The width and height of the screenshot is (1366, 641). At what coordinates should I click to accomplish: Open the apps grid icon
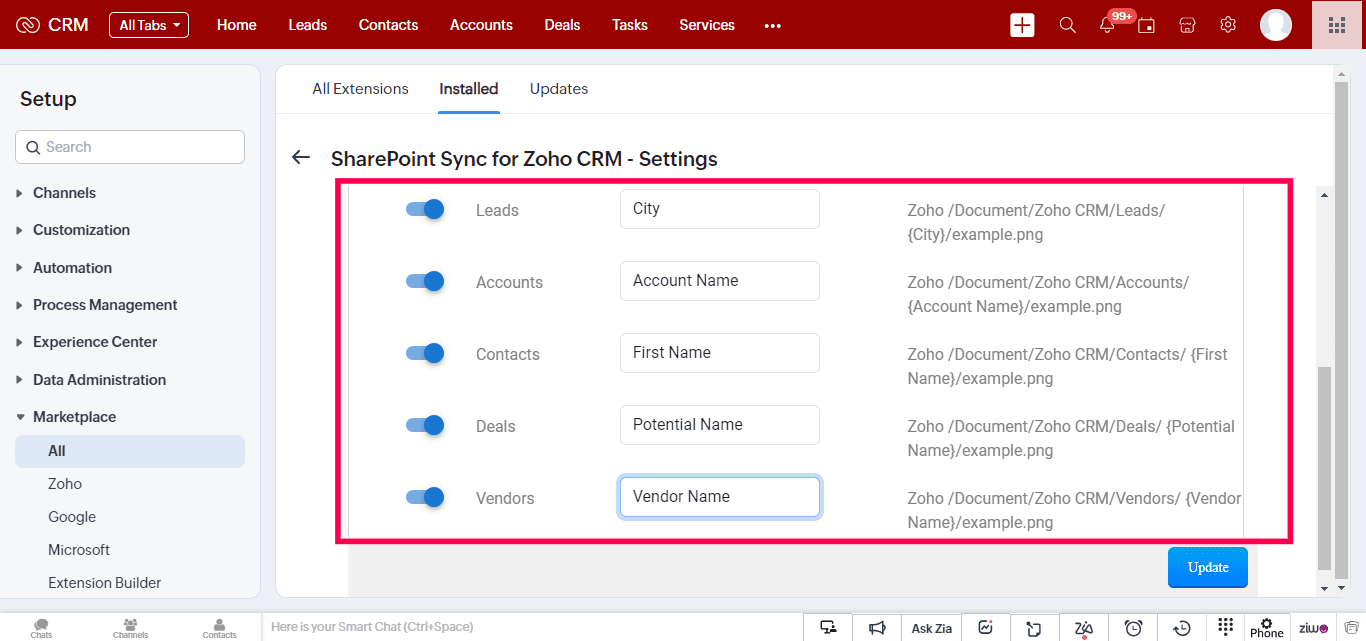1337,25
